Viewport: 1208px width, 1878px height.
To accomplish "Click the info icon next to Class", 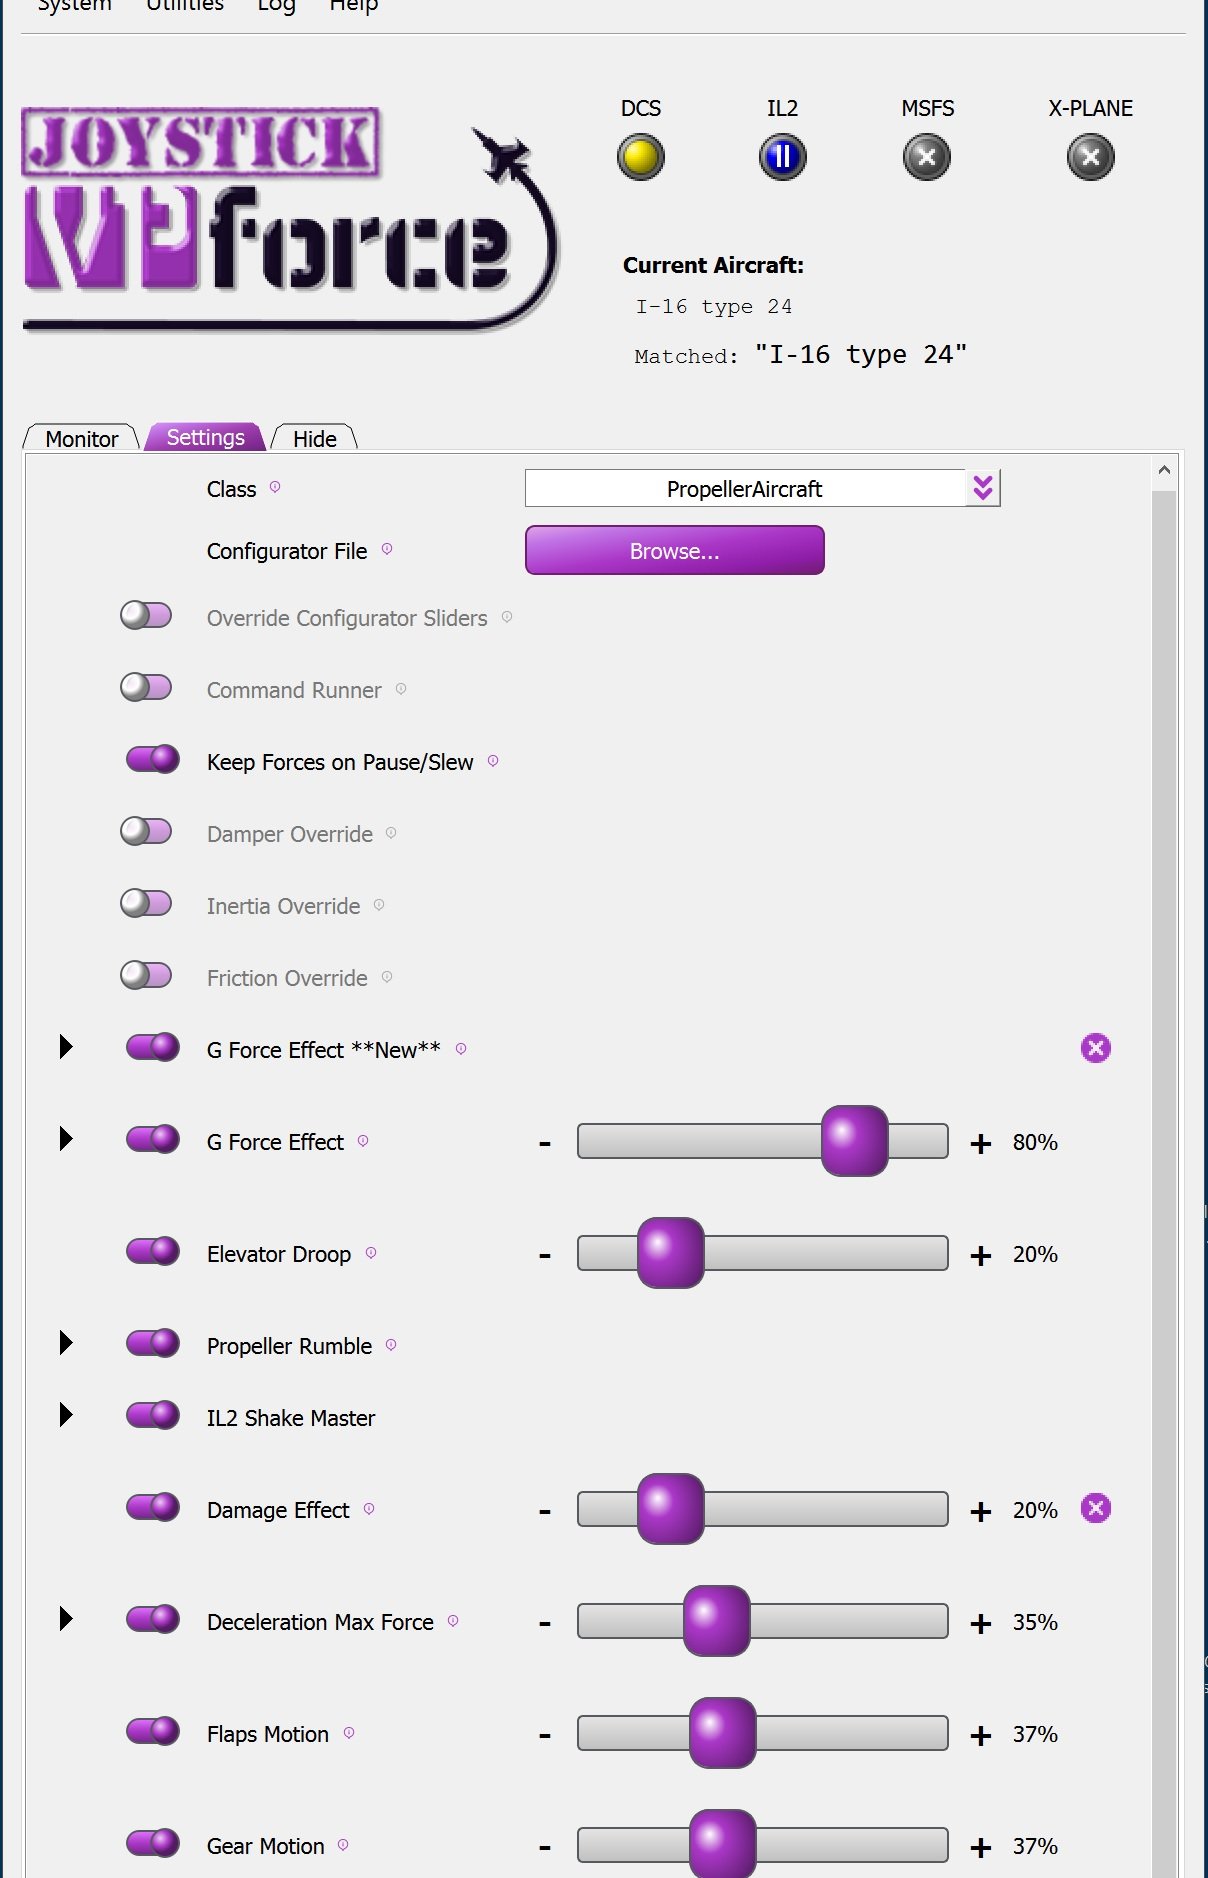I will tap(275, 487).
